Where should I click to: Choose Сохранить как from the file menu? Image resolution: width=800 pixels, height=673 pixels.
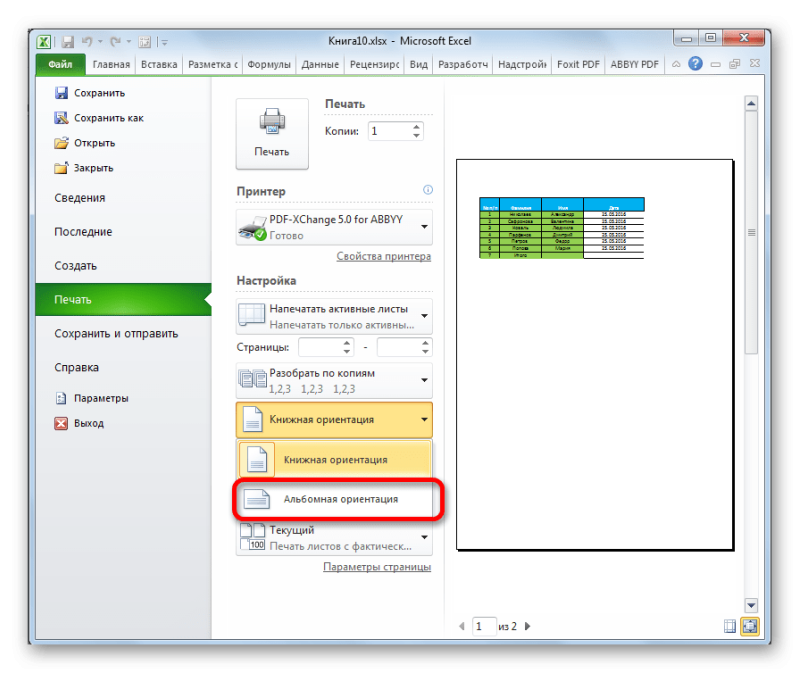tap(99, 118)
